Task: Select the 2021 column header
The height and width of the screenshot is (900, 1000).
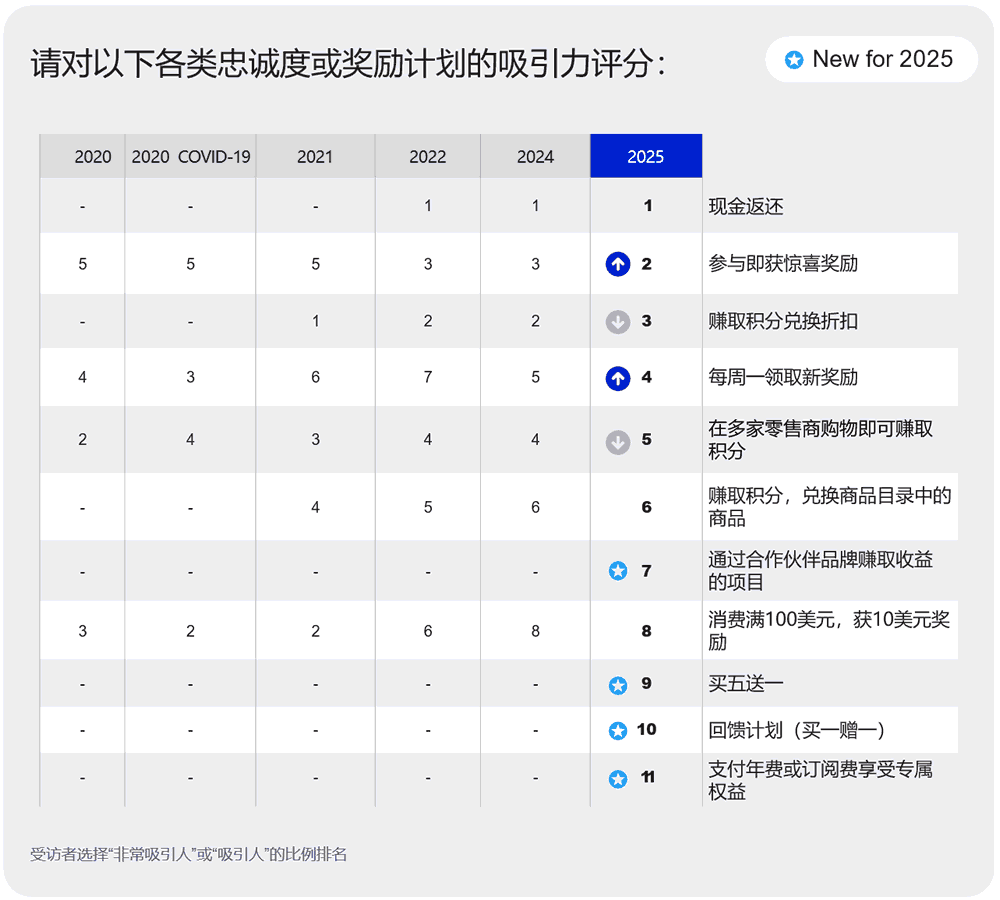Action: (315, 156)
